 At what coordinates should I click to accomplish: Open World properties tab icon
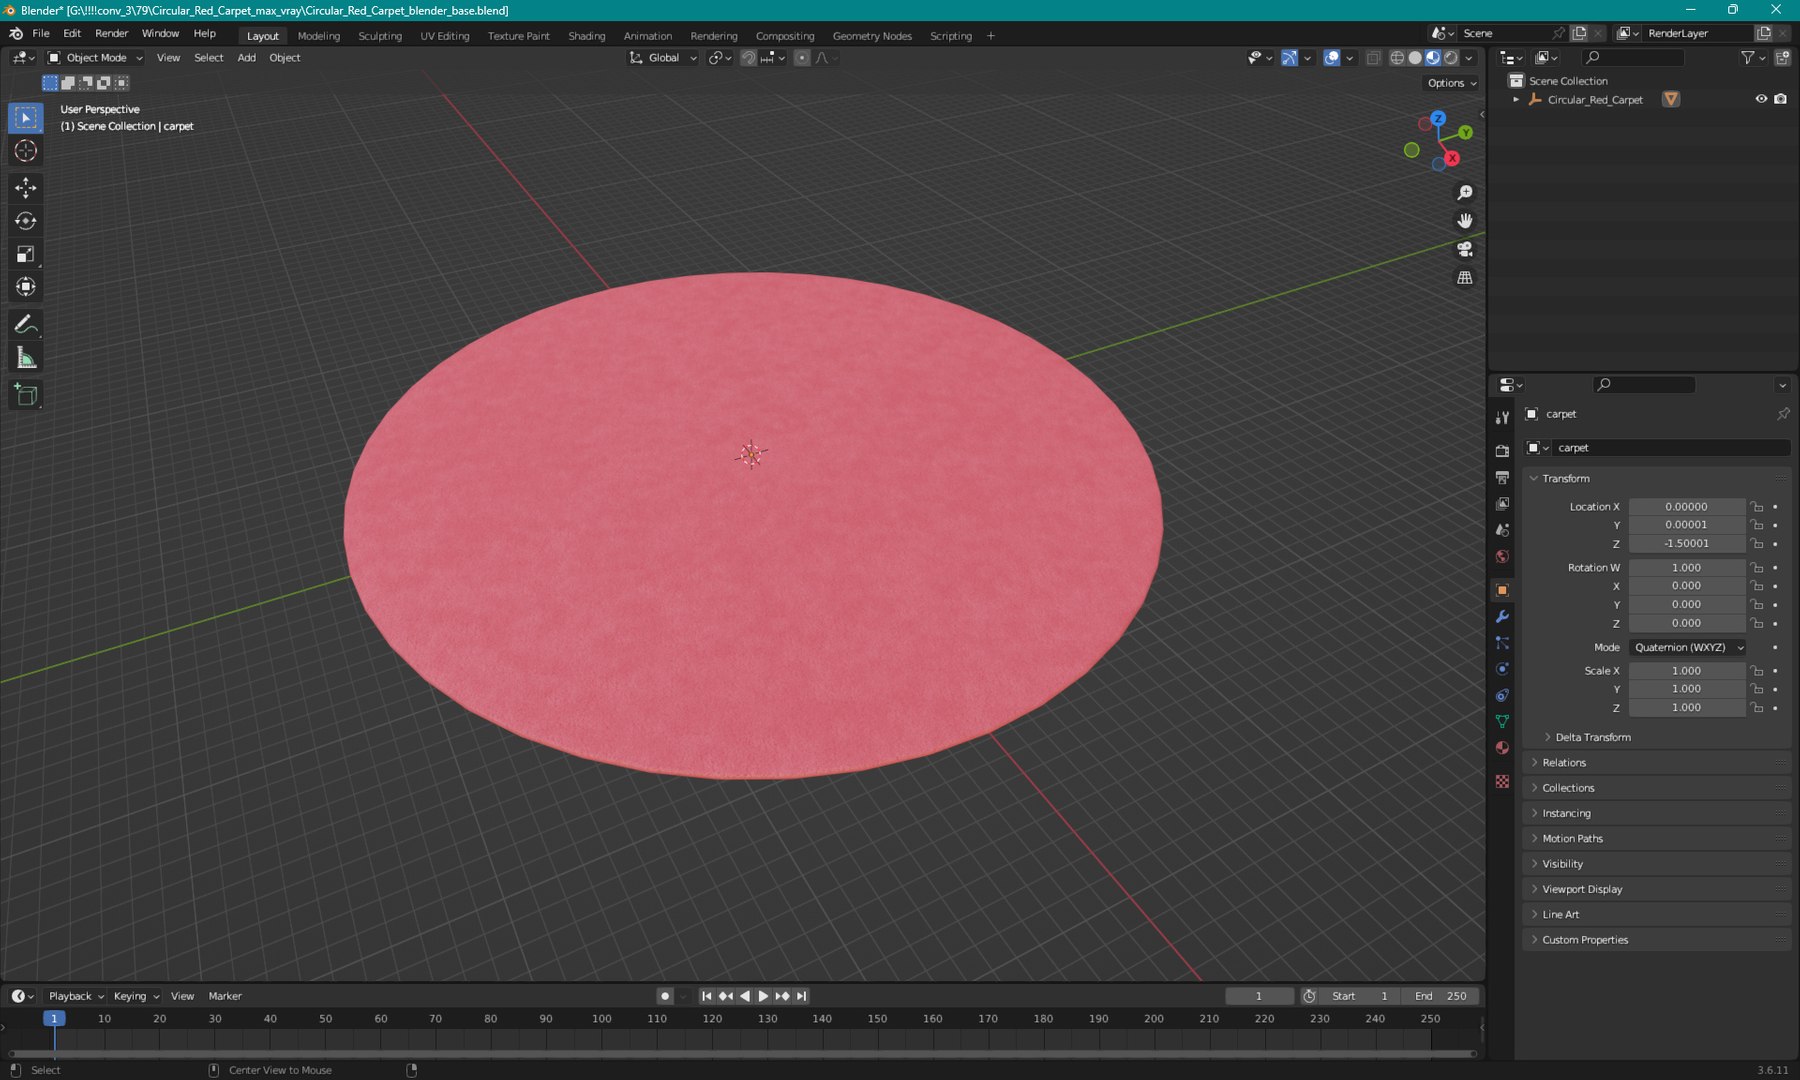[1502, 557]
